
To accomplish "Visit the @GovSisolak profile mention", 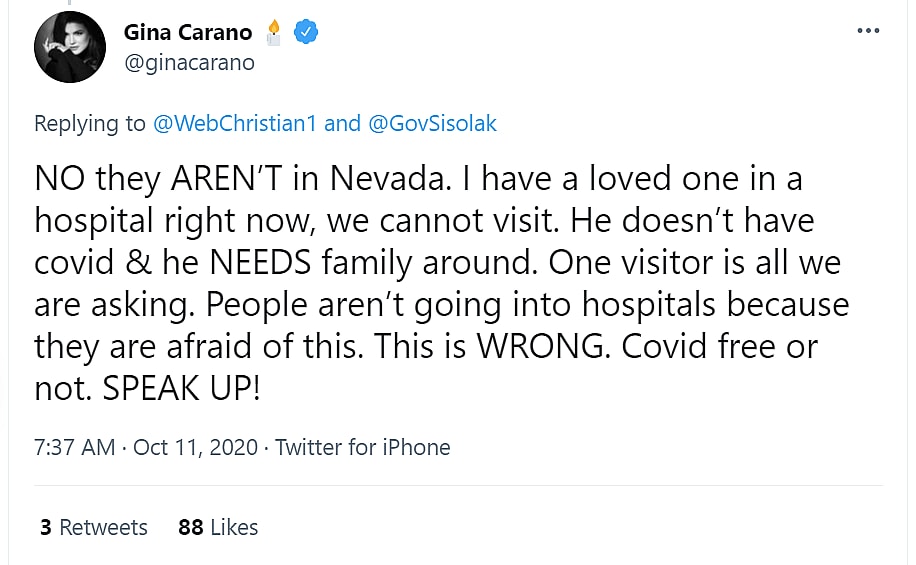I will pyautogui.click(x=432, y=123).
